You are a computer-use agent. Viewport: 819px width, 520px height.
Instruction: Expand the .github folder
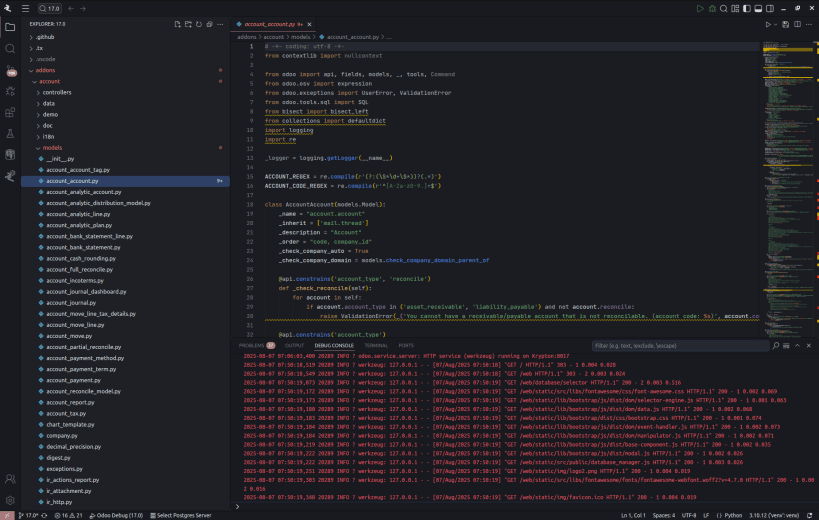[125, 37]
